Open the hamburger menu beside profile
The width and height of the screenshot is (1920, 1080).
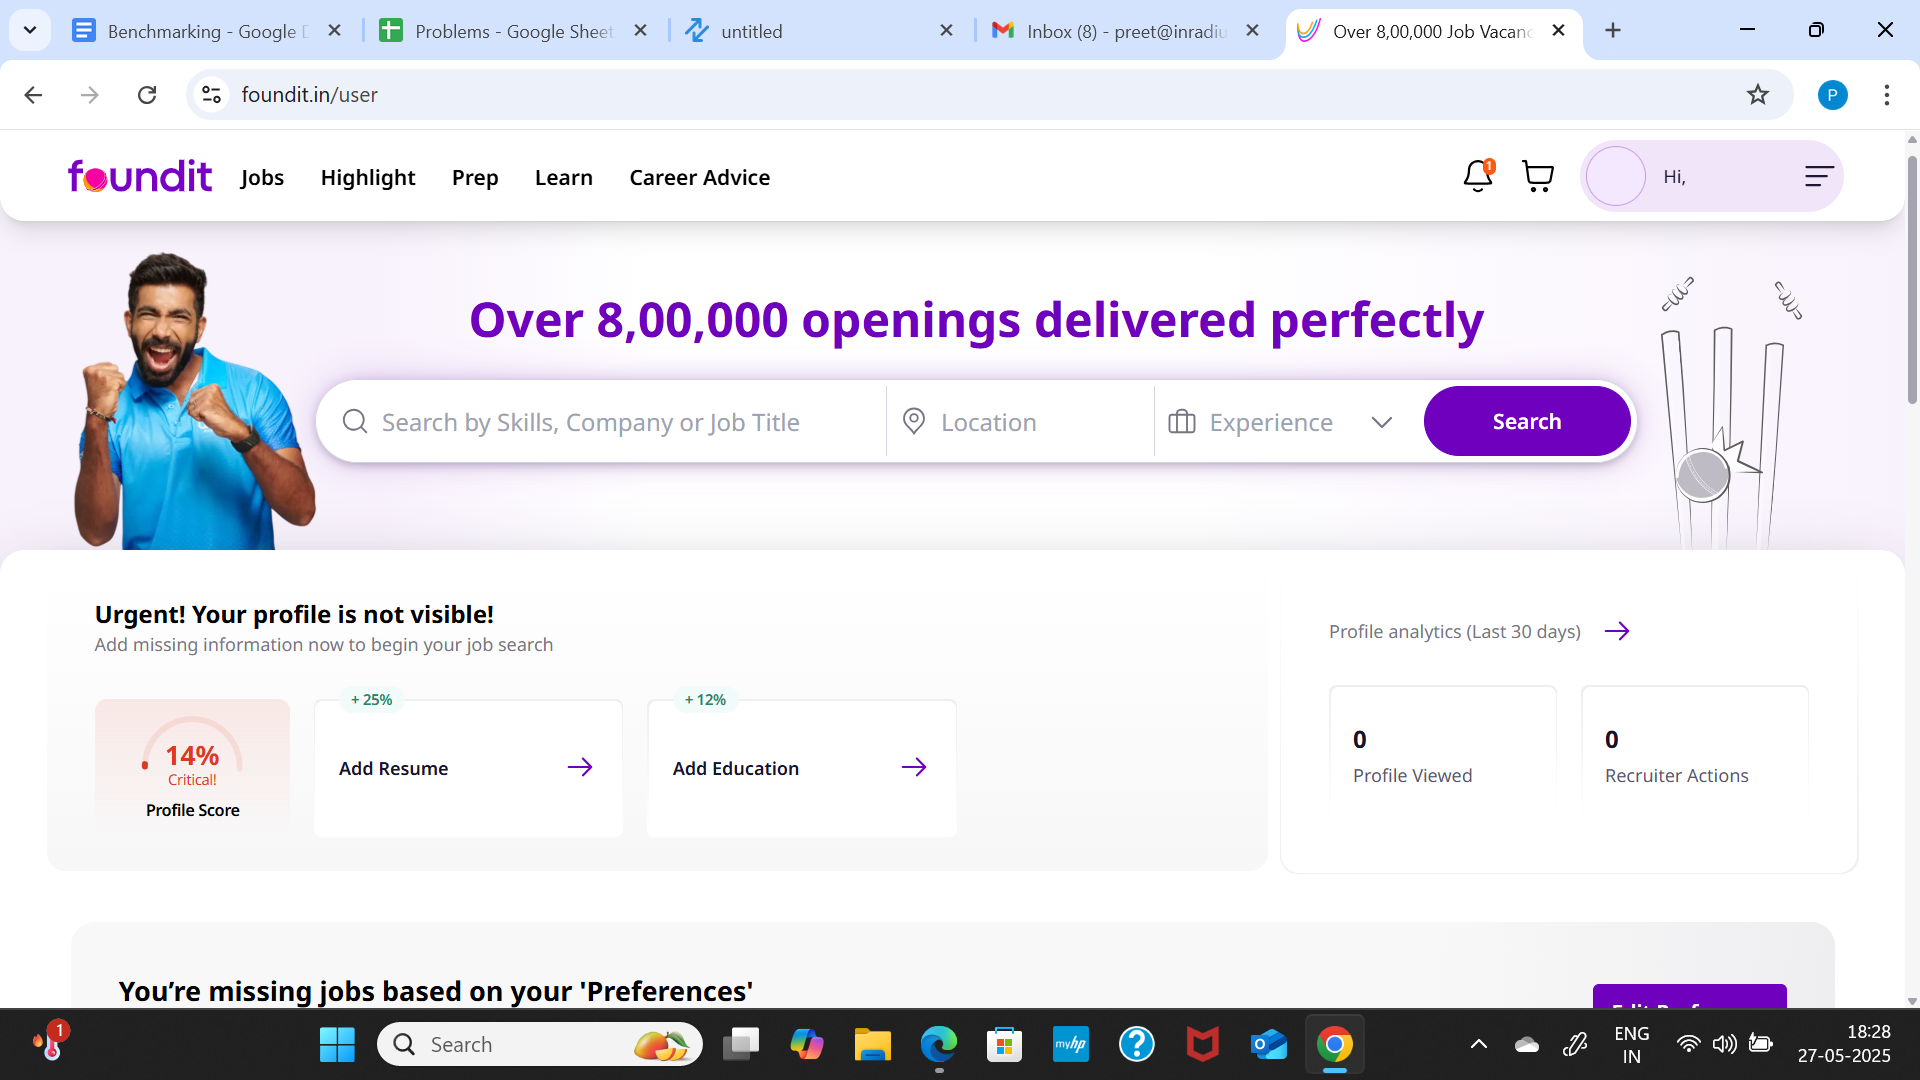point(1817,176)
